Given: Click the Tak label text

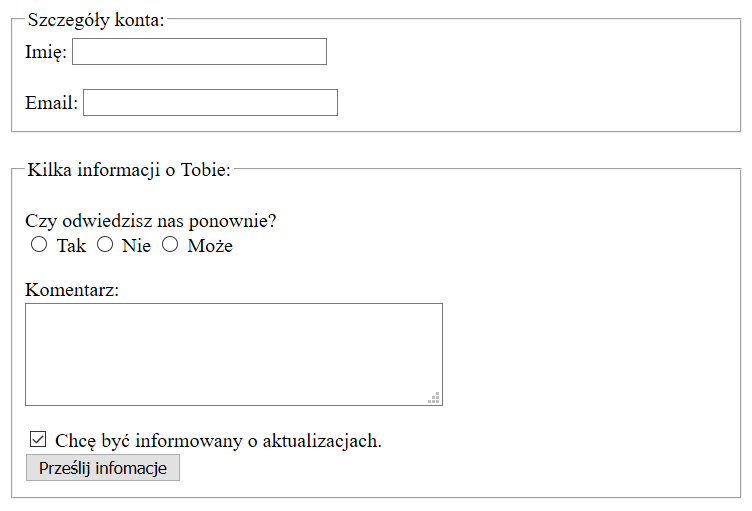Looking at the screenshot, I should (x=71, y=246).
